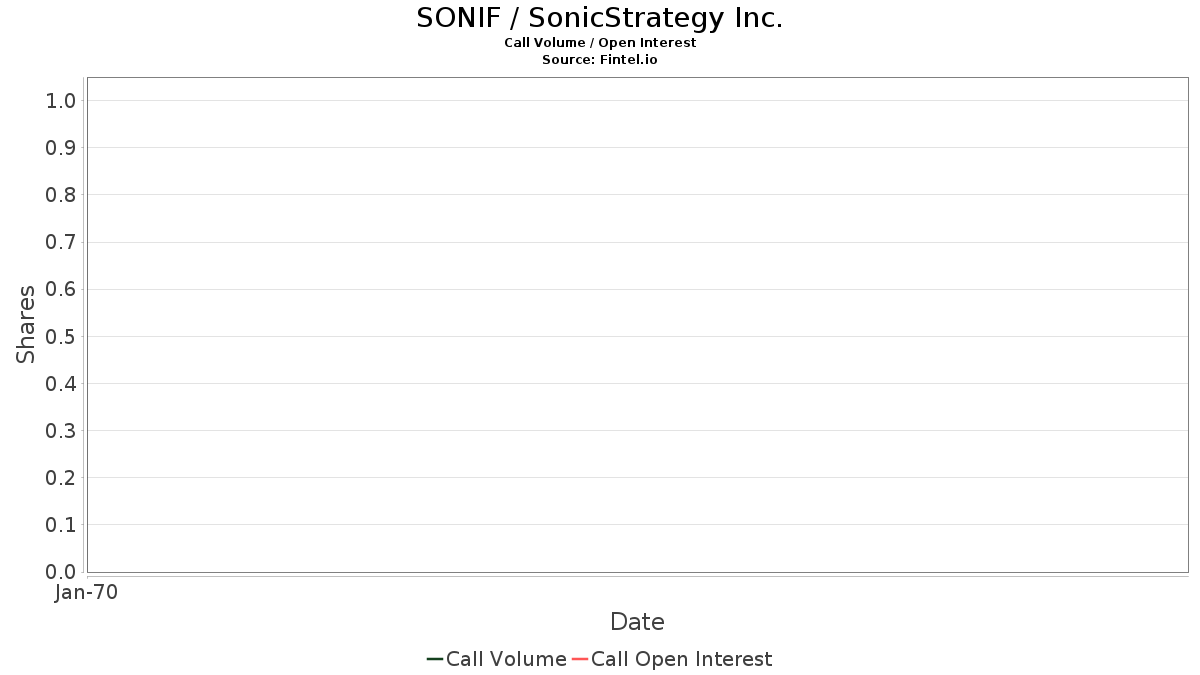Click the Date x-axis title
The image size is (1200, 675).
click(x=637, y=622)
